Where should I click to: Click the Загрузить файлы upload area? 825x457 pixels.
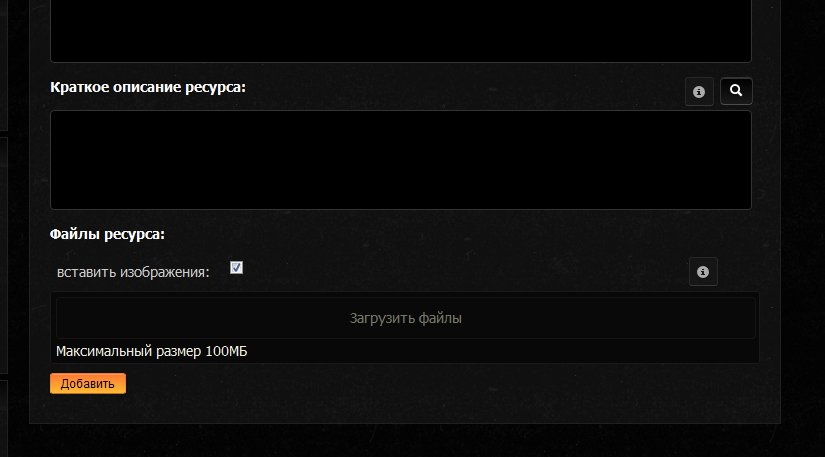tap(406, 318)
